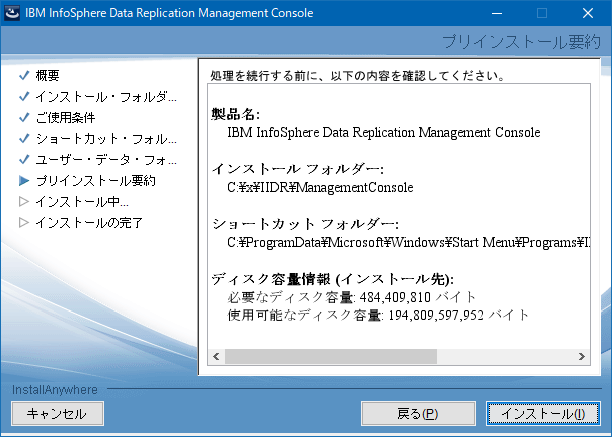
Task: Click the installer app icon in title bar
Action: click(12, 13)
